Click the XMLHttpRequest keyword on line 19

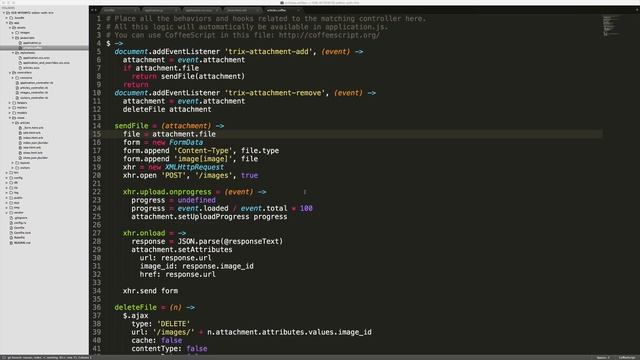194,167
